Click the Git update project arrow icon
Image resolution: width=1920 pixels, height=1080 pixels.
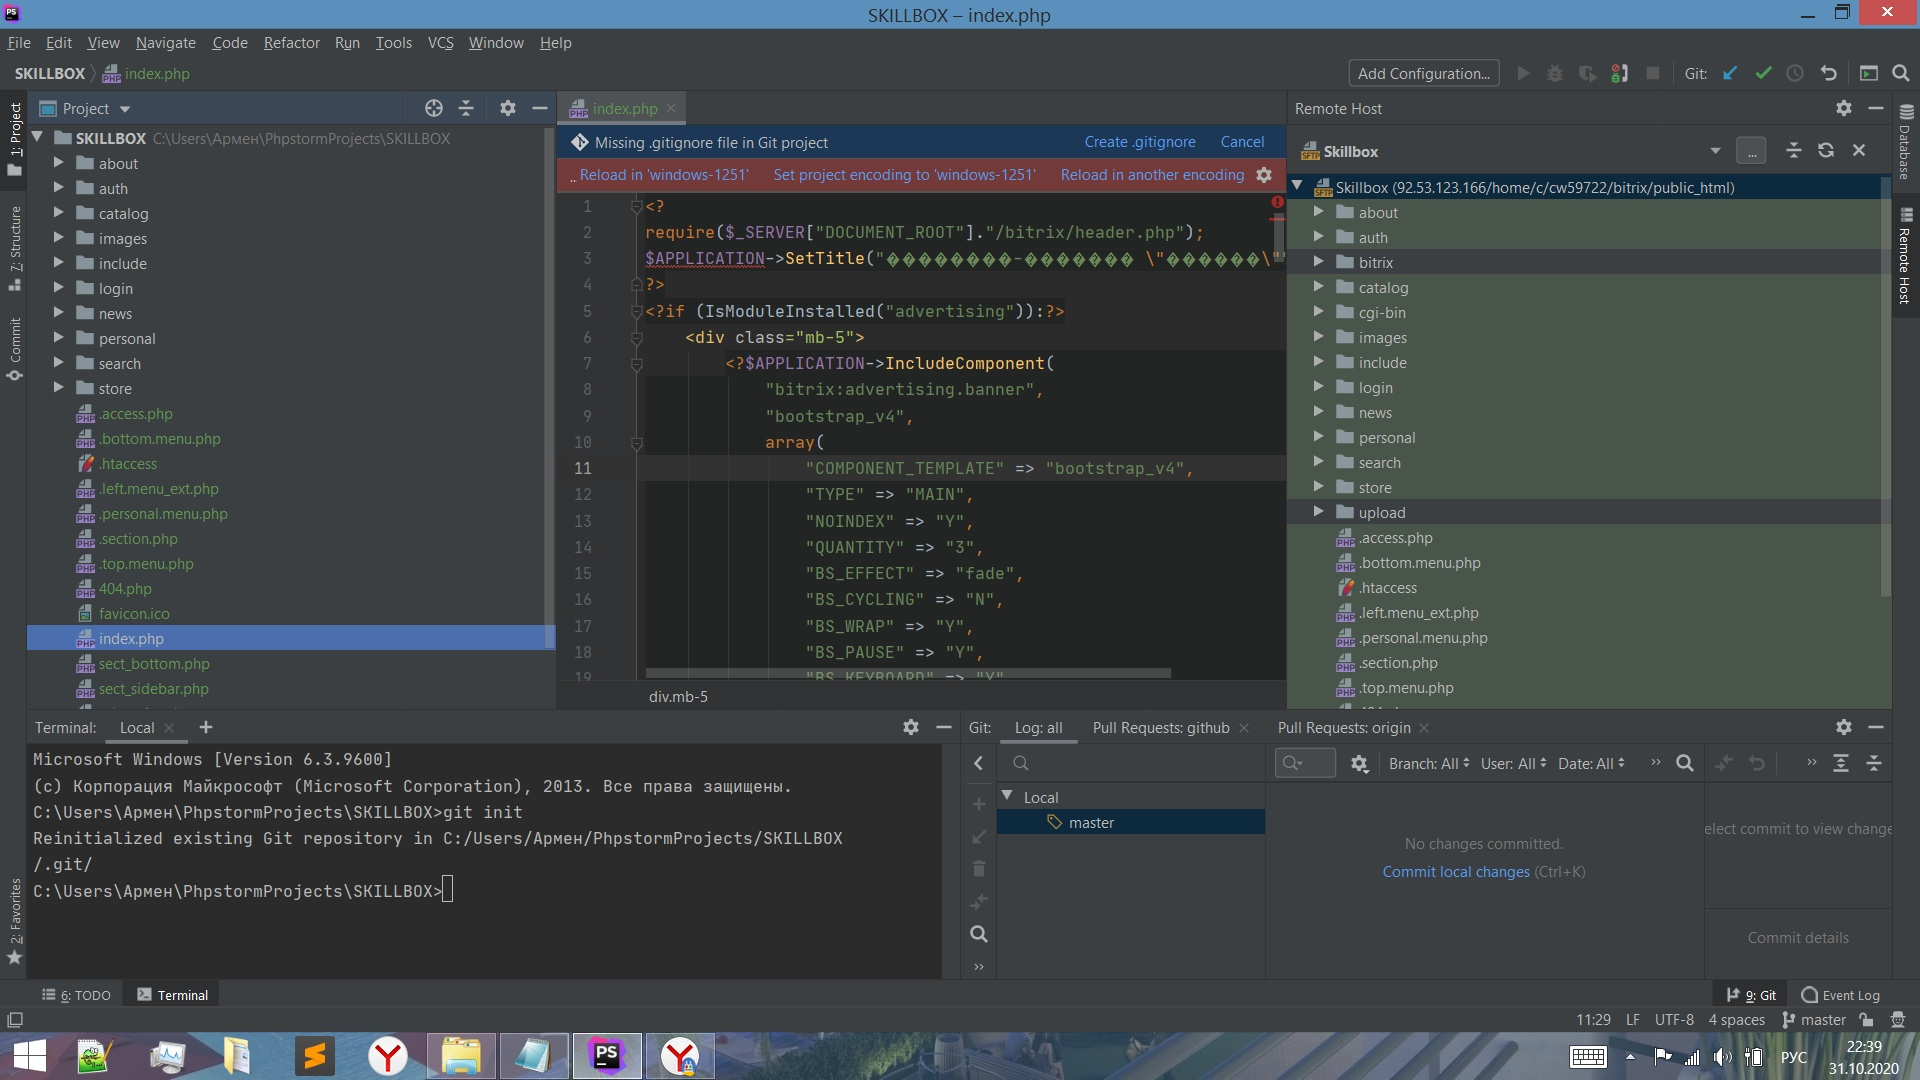[x=1730, y=73]
